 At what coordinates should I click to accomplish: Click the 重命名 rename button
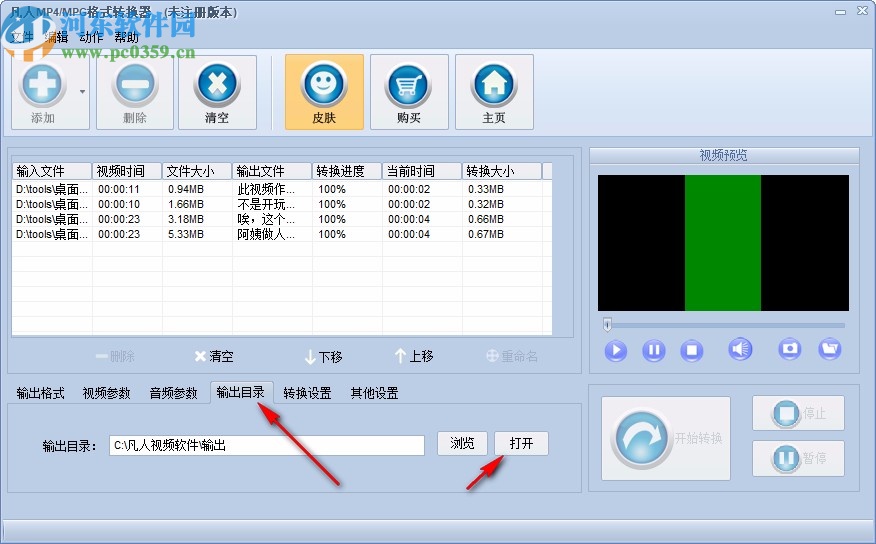[x=512, y=356]
